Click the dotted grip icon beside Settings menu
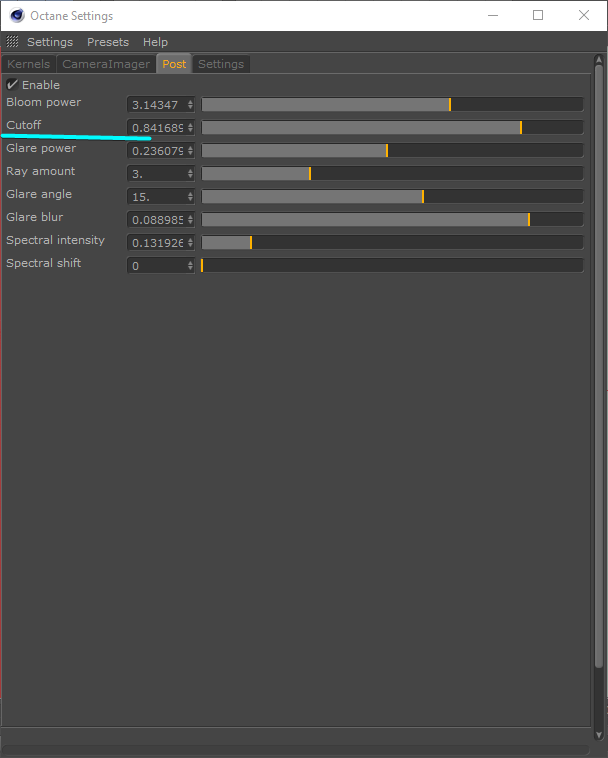This screenshot has height=758, width=608. pos(13,42)
